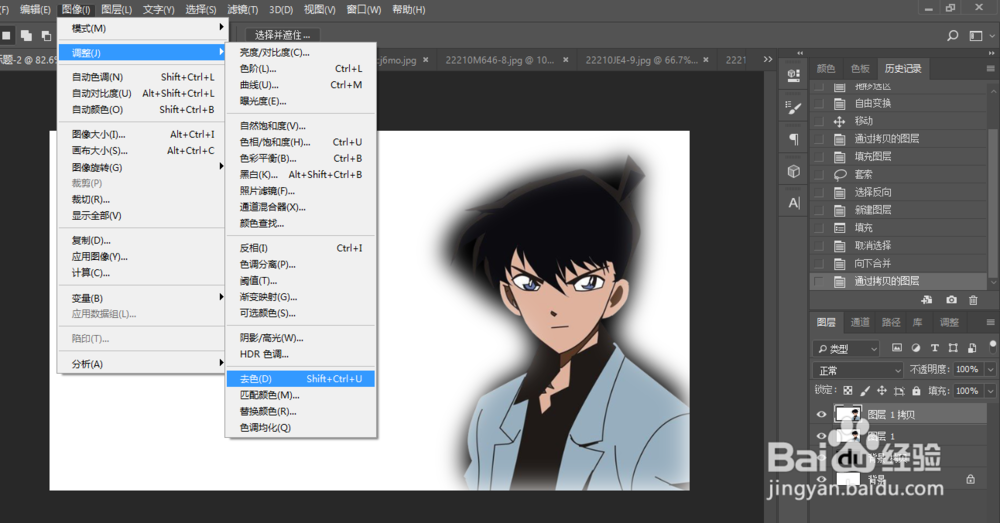Image resolution: width=1000 pixels, height=523 pixels.
Task: Filter layers by smart objects icon
Action: [x=972, y=348]
